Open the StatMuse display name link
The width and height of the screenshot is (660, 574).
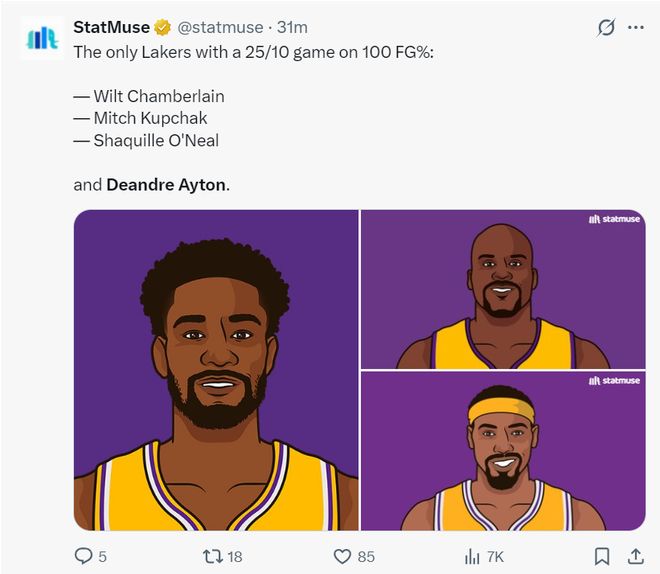click(x=111, y=27)
